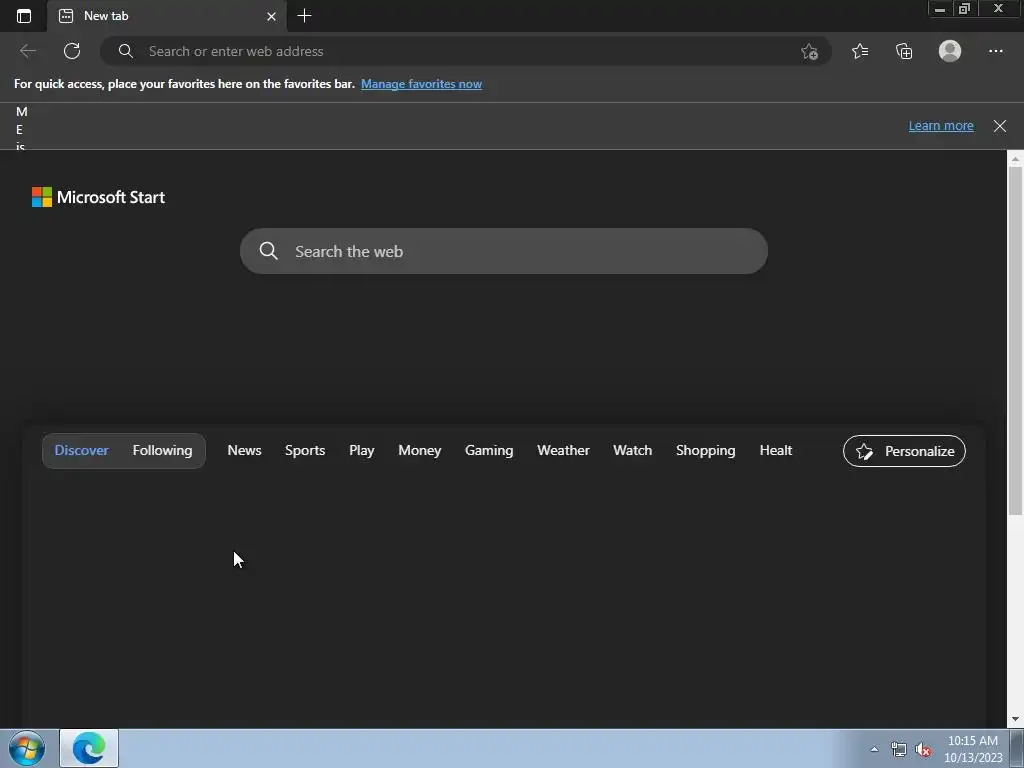Open Settings and more menu
This screenshot has width=1024, height=768.
pyautogui.click(x=995, y=51)
